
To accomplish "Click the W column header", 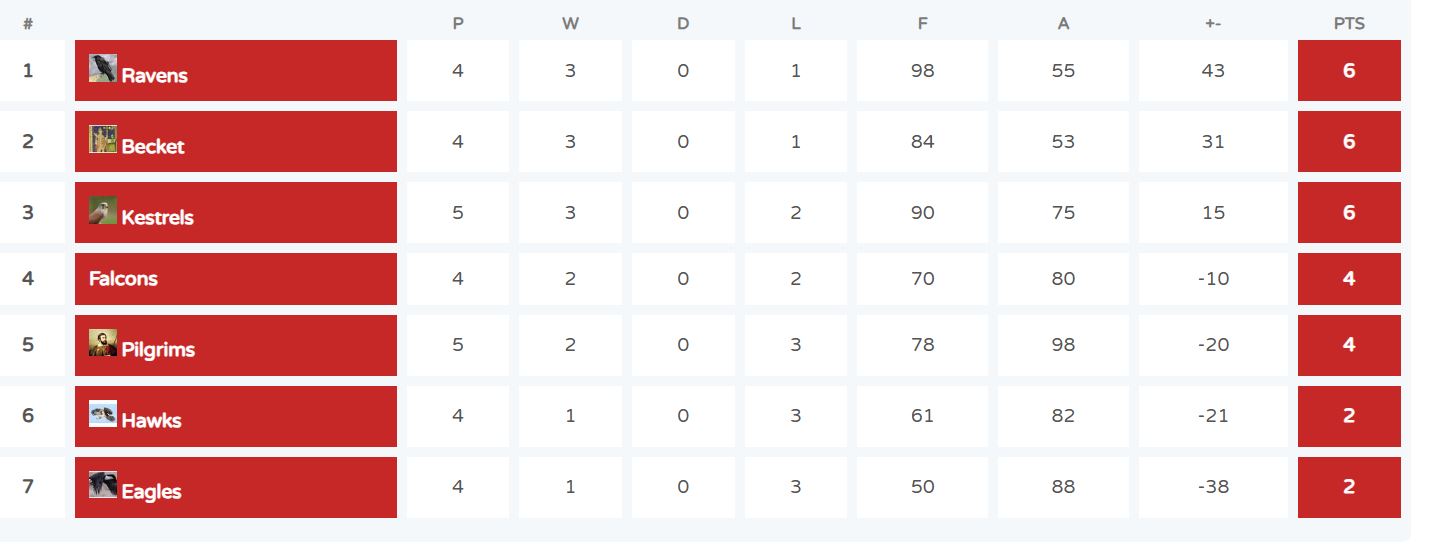I will [x=570, y=23].
